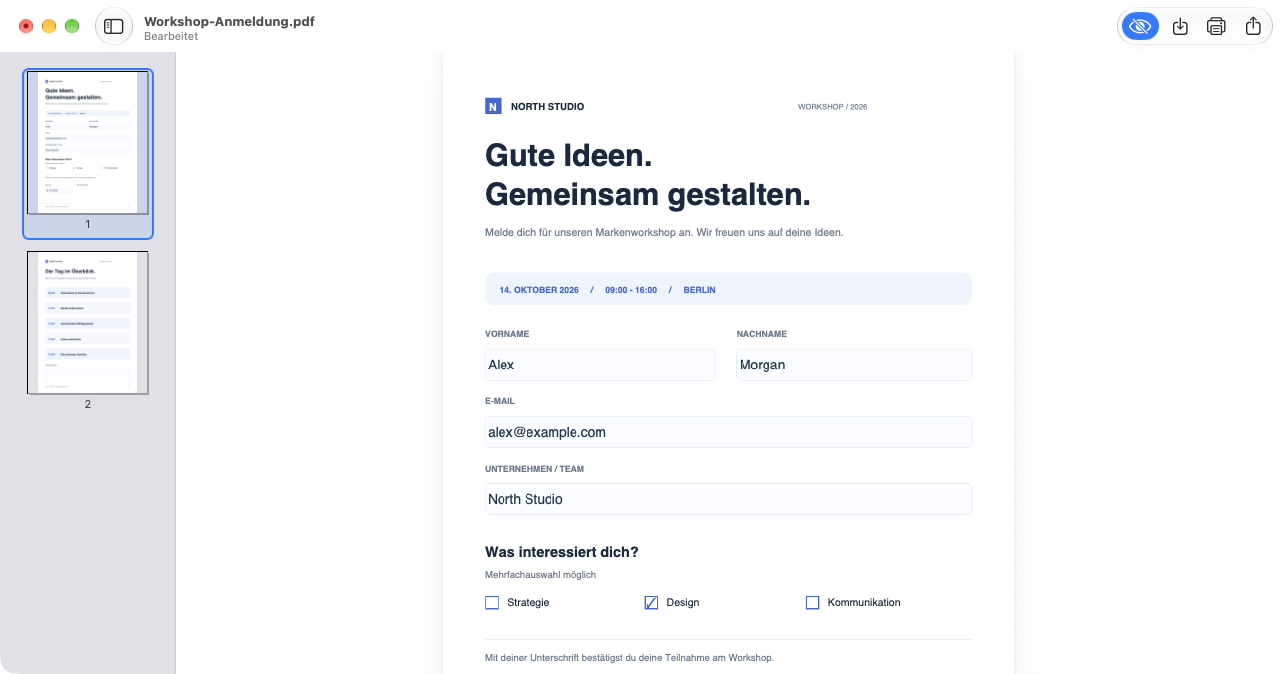Click the share icon
Image resolution: width=1280 pixels, height=674 pixels.
point(1253,27)
